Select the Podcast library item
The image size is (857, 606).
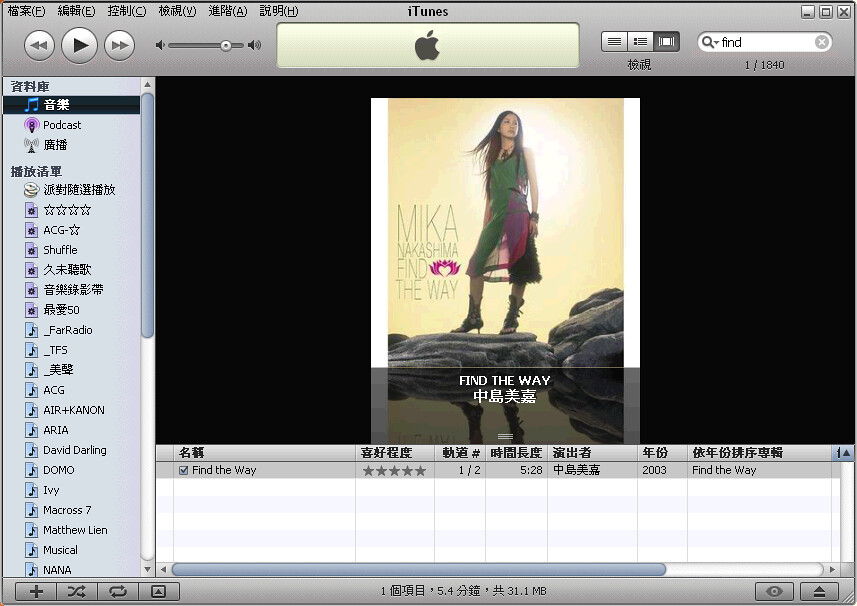(x=62, y=125)
